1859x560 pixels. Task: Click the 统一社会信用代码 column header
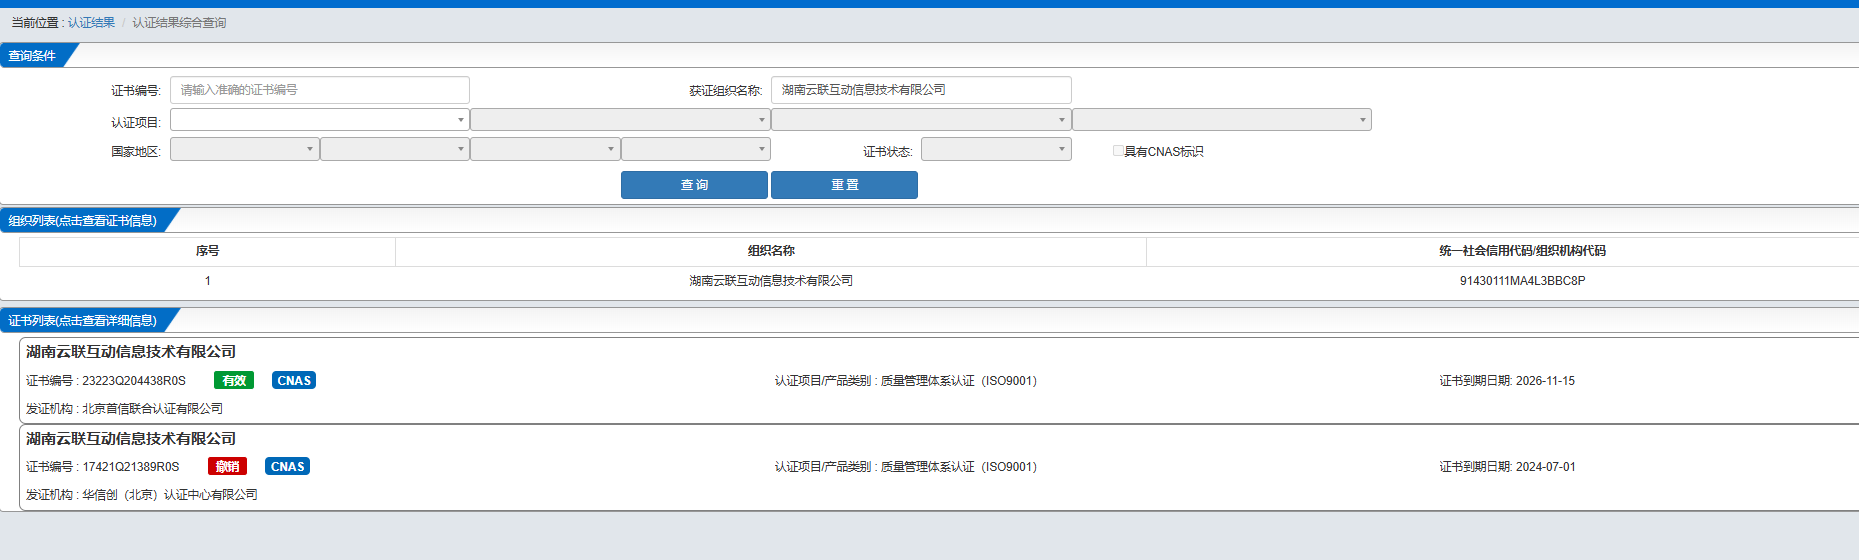click(x=1522, y=251)
